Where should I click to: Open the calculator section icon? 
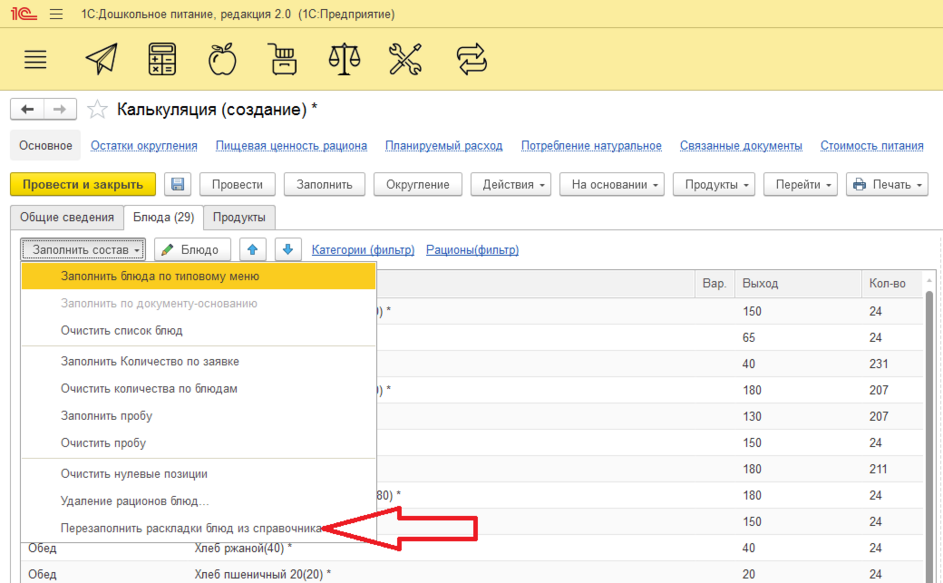[162, 60]
